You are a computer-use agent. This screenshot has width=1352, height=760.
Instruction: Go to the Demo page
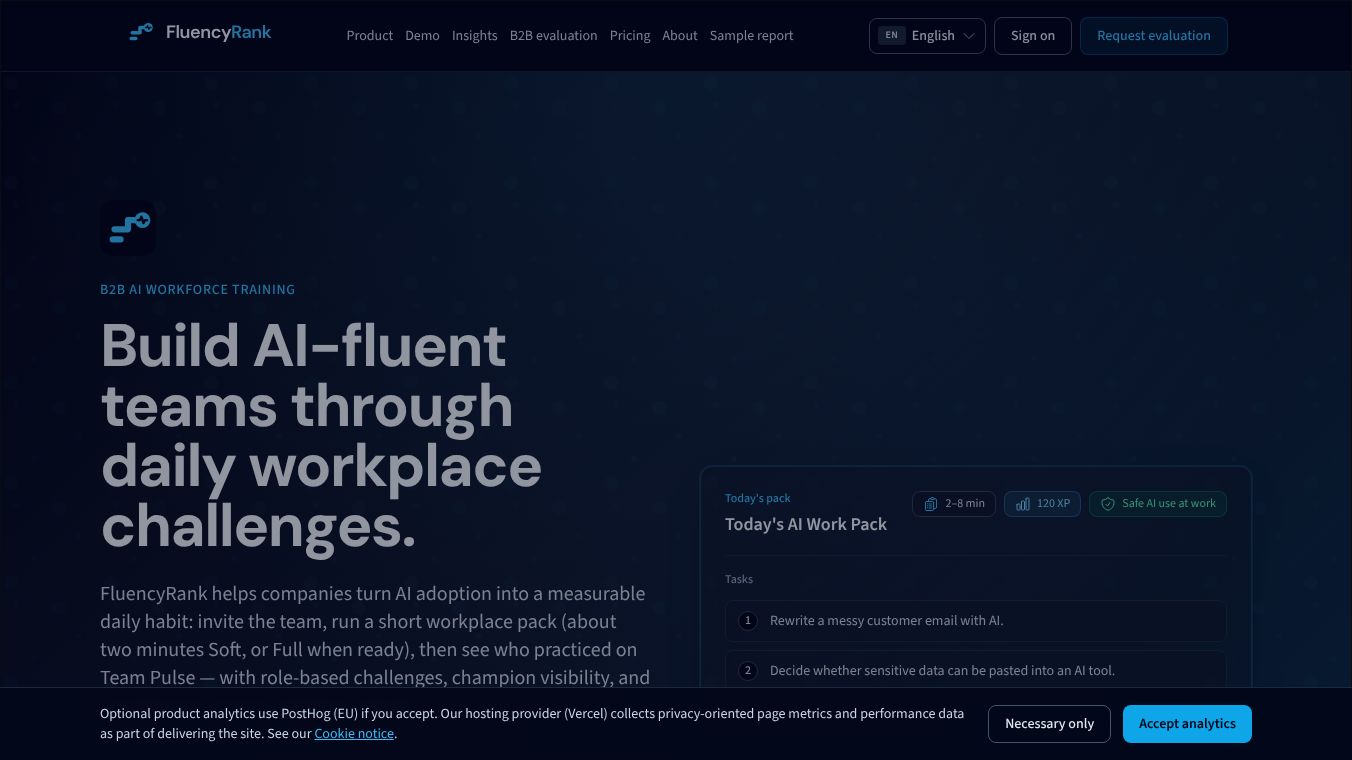tap(422, 36)
